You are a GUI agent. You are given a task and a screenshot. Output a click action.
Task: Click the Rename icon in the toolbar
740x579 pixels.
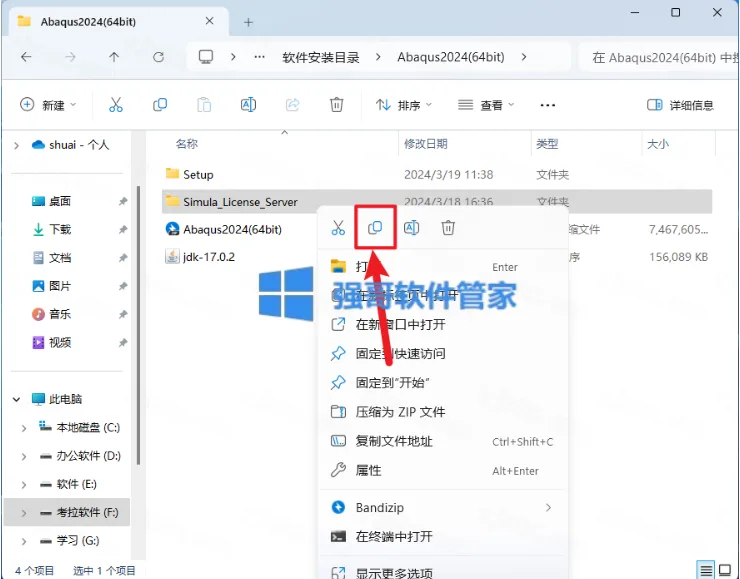[x=248, y=105]
